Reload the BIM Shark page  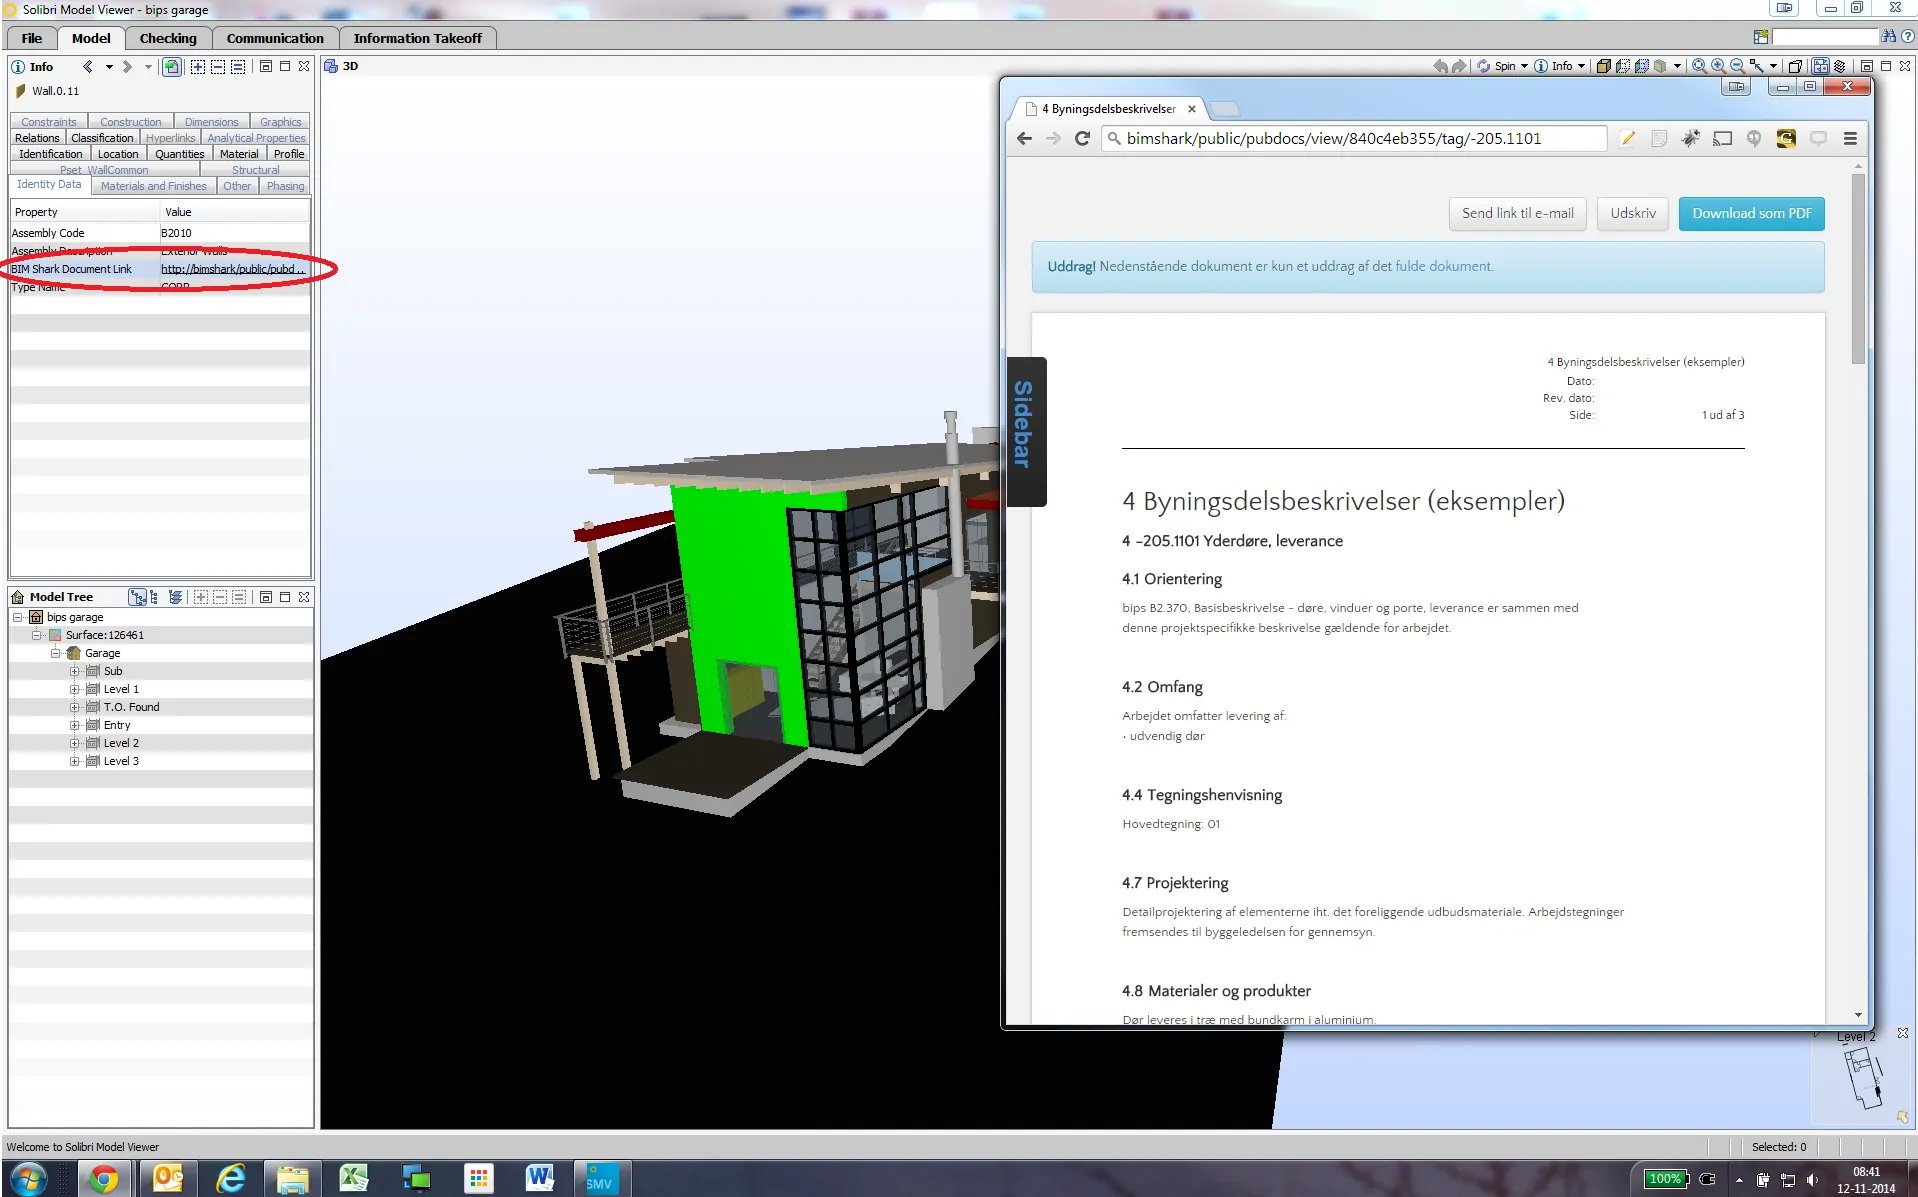1082,138
